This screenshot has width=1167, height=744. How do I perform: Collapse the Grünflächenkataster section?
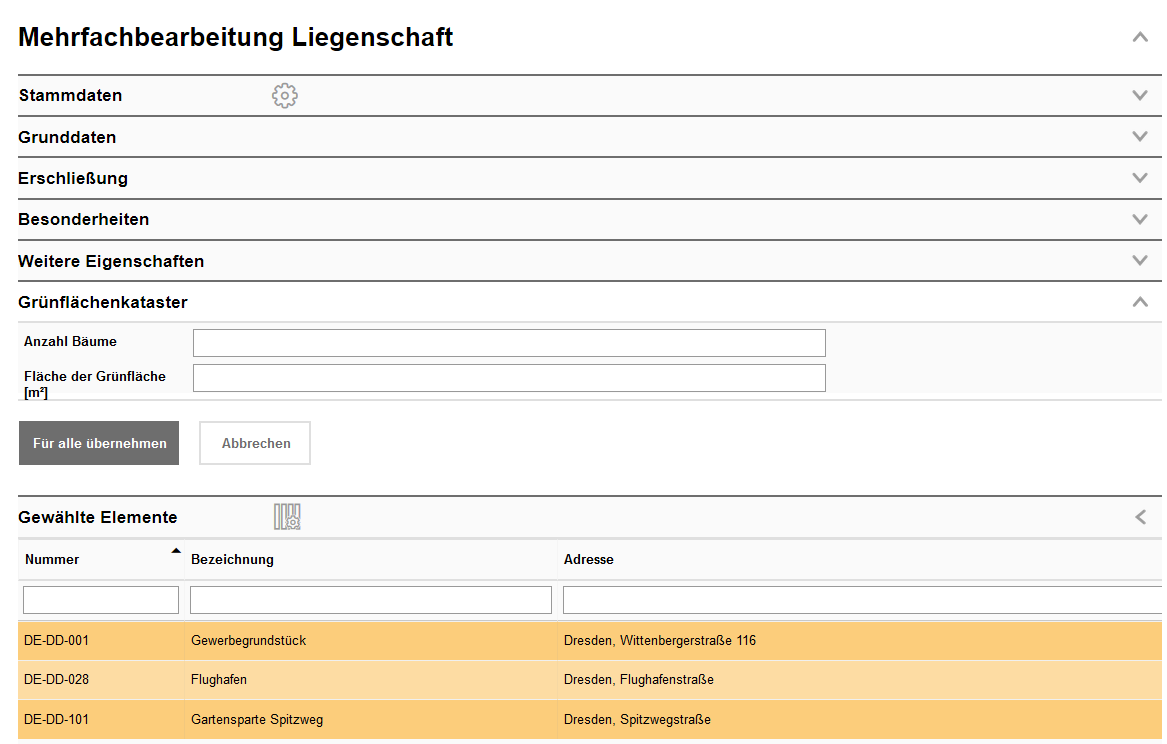1140,301
